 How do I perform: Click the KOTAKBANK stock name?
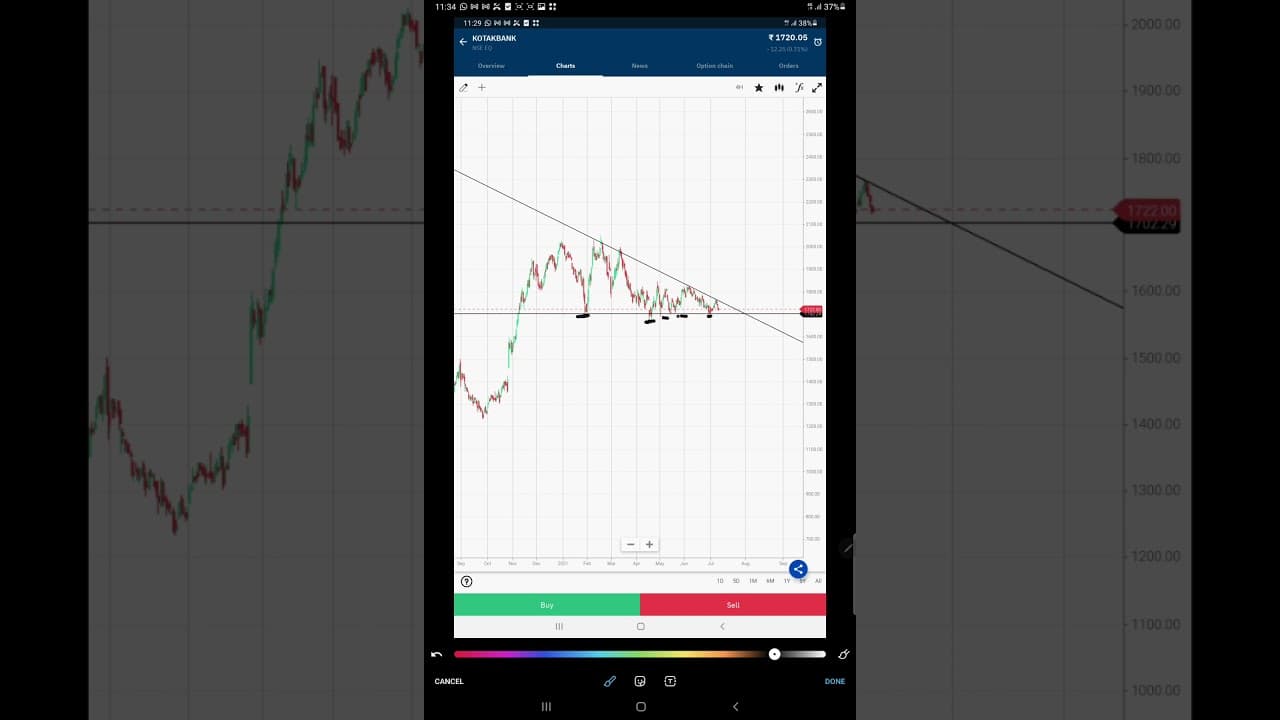click(494, 38)
